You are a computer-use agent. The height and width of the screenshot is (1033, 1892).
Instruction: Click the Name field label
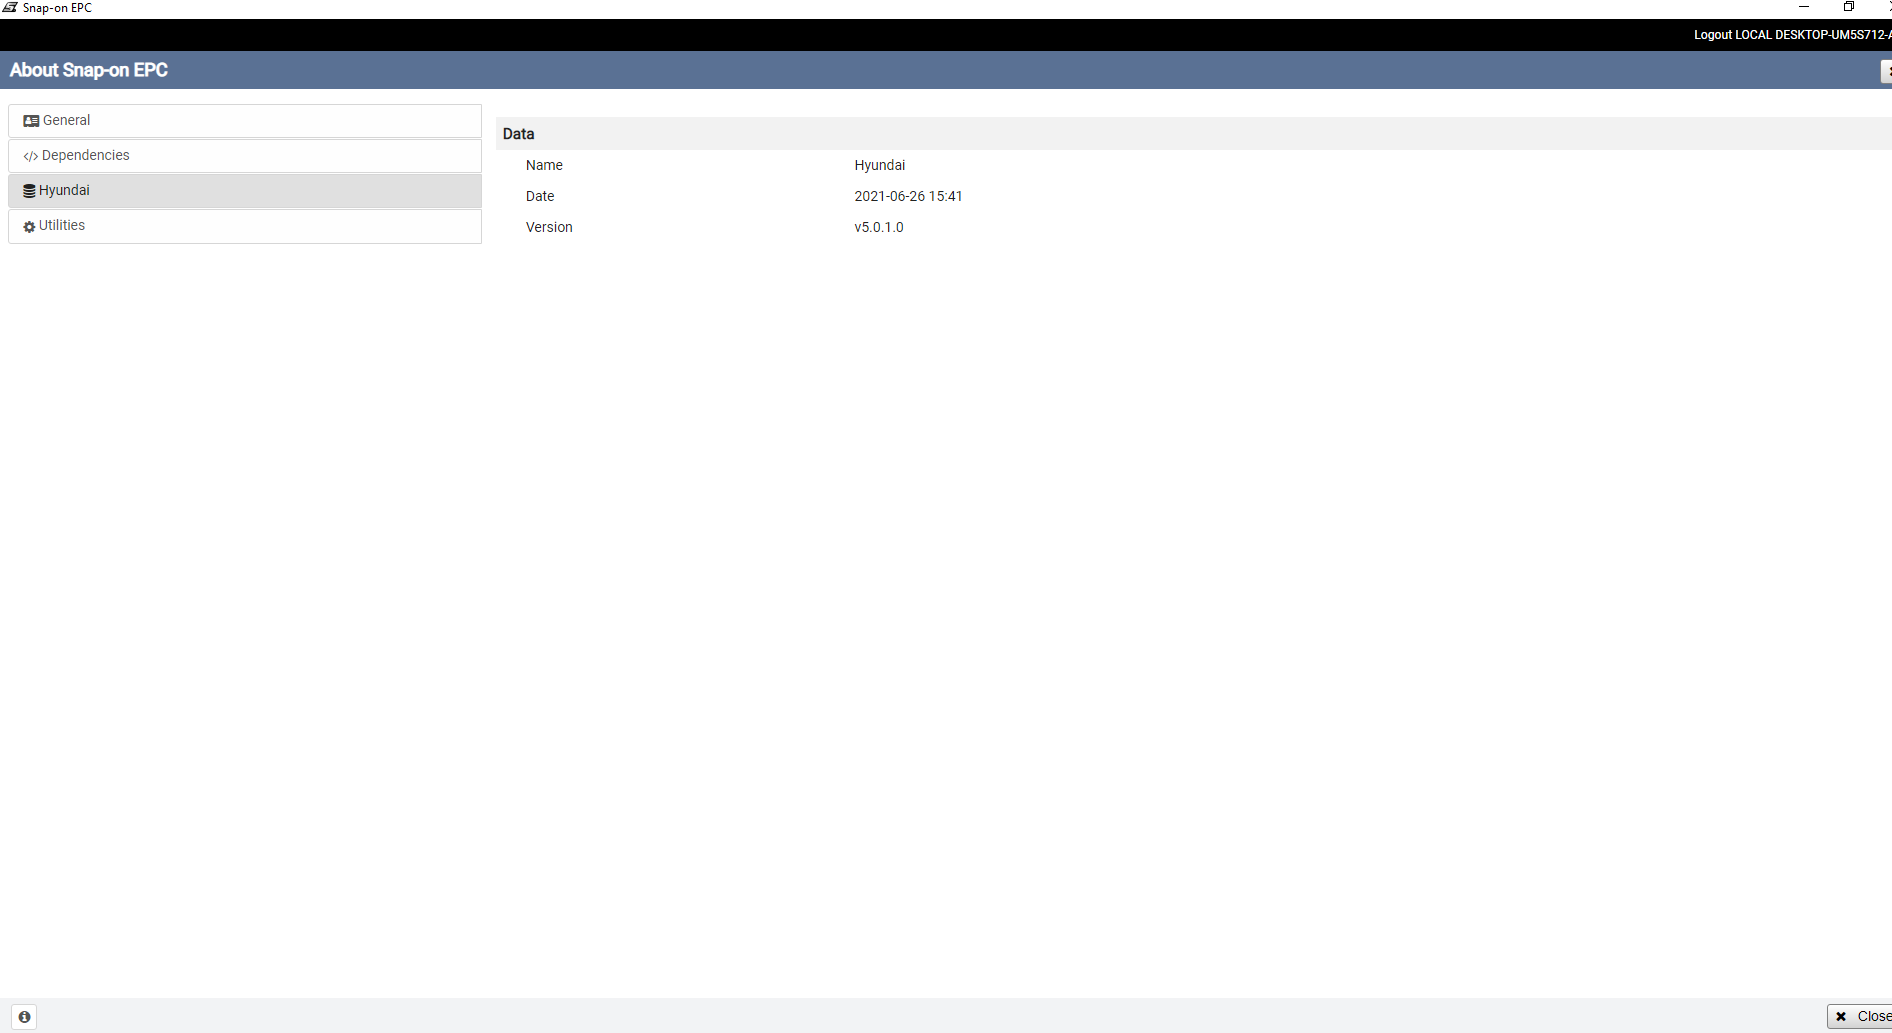pyautogui.click(x=544, y=166)
